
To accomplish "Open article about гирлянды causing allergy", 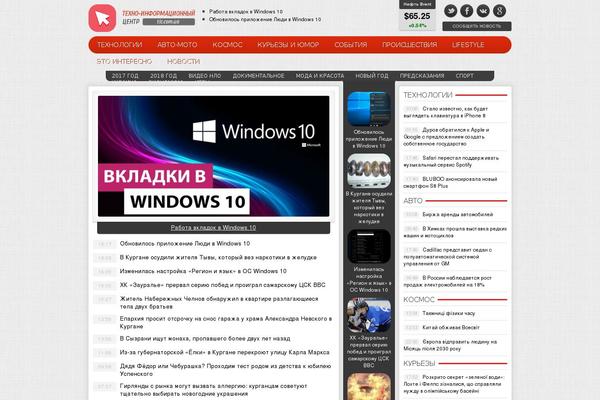I will pos(214,390).
